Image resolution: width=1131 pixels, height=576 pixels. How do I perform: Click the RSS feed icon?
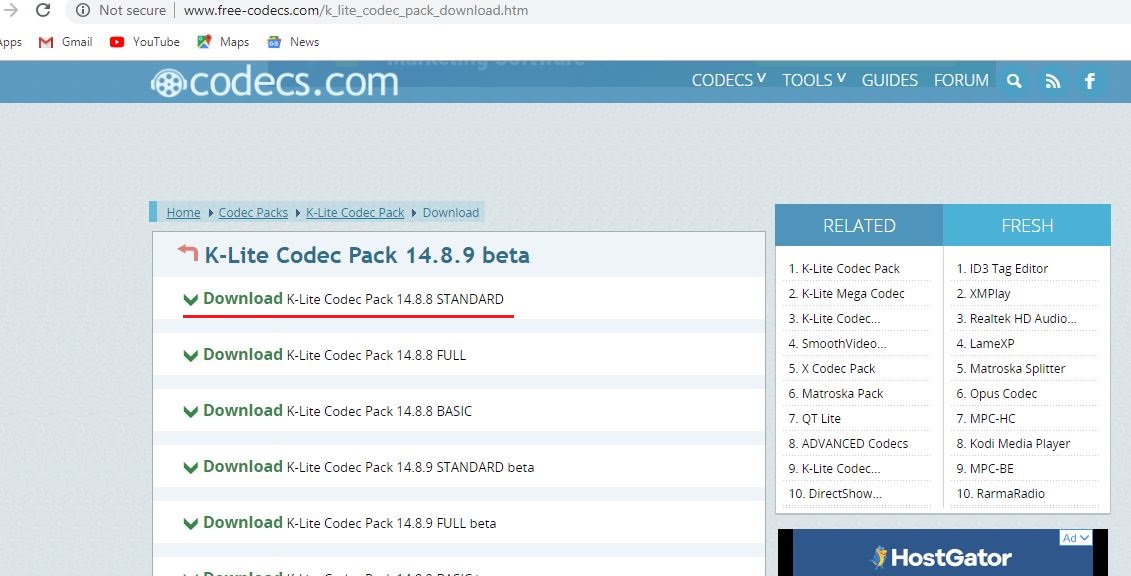pyautogui.click(x=1052, y=81)
